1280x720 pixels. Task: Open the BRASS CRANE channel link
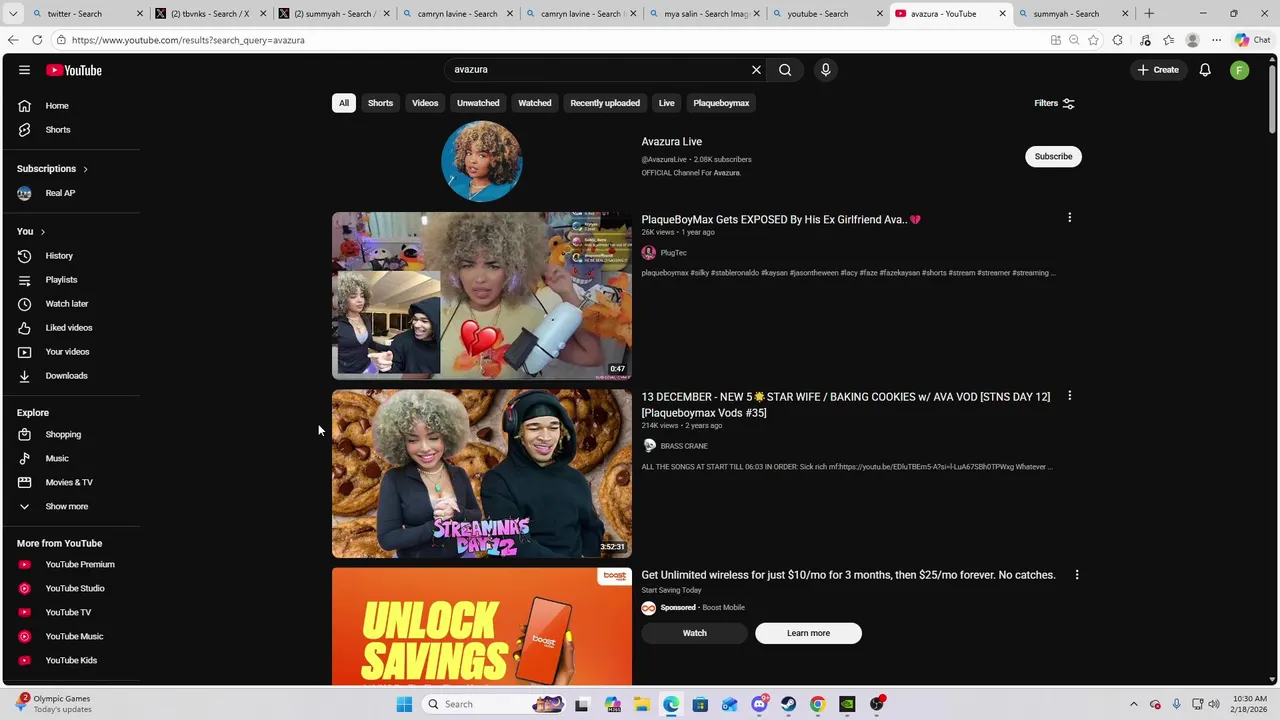(x=683, y=446)
